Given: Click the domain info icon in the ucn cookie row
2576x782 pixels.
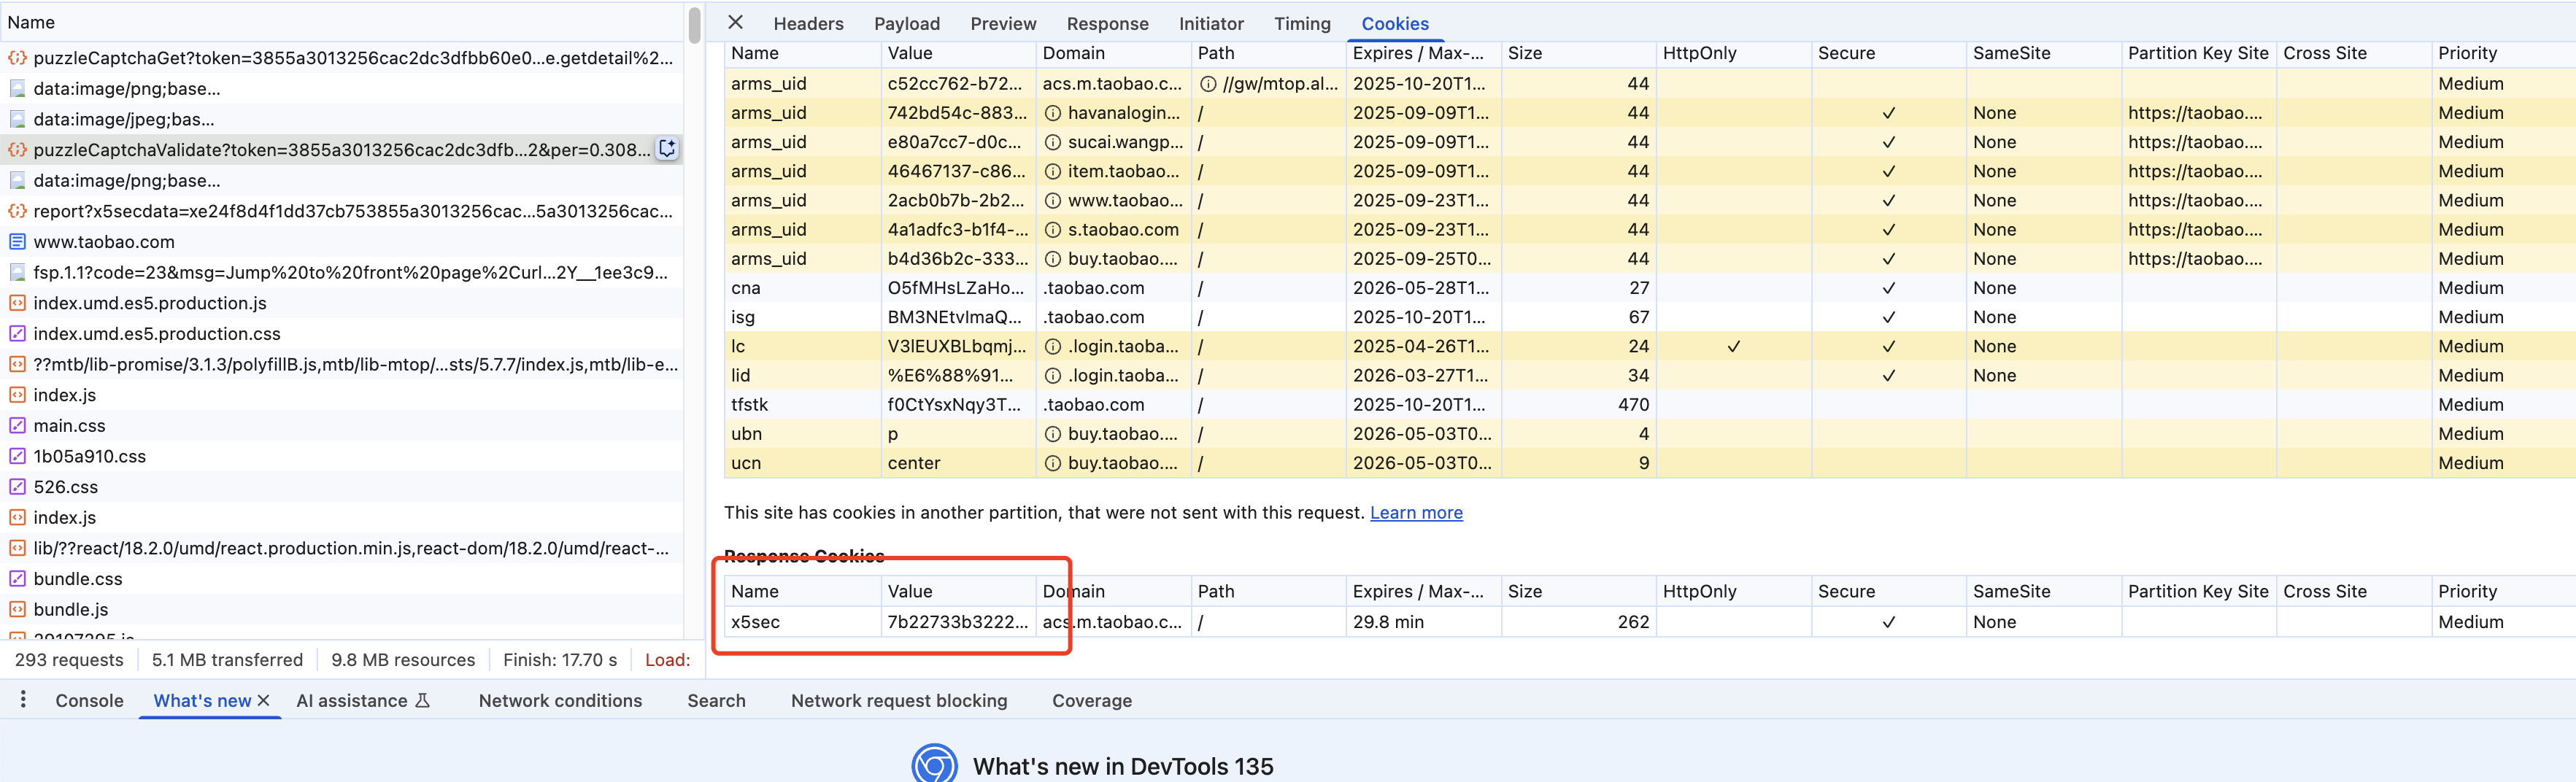Looking at the screenshot, I should point(1052,463).
